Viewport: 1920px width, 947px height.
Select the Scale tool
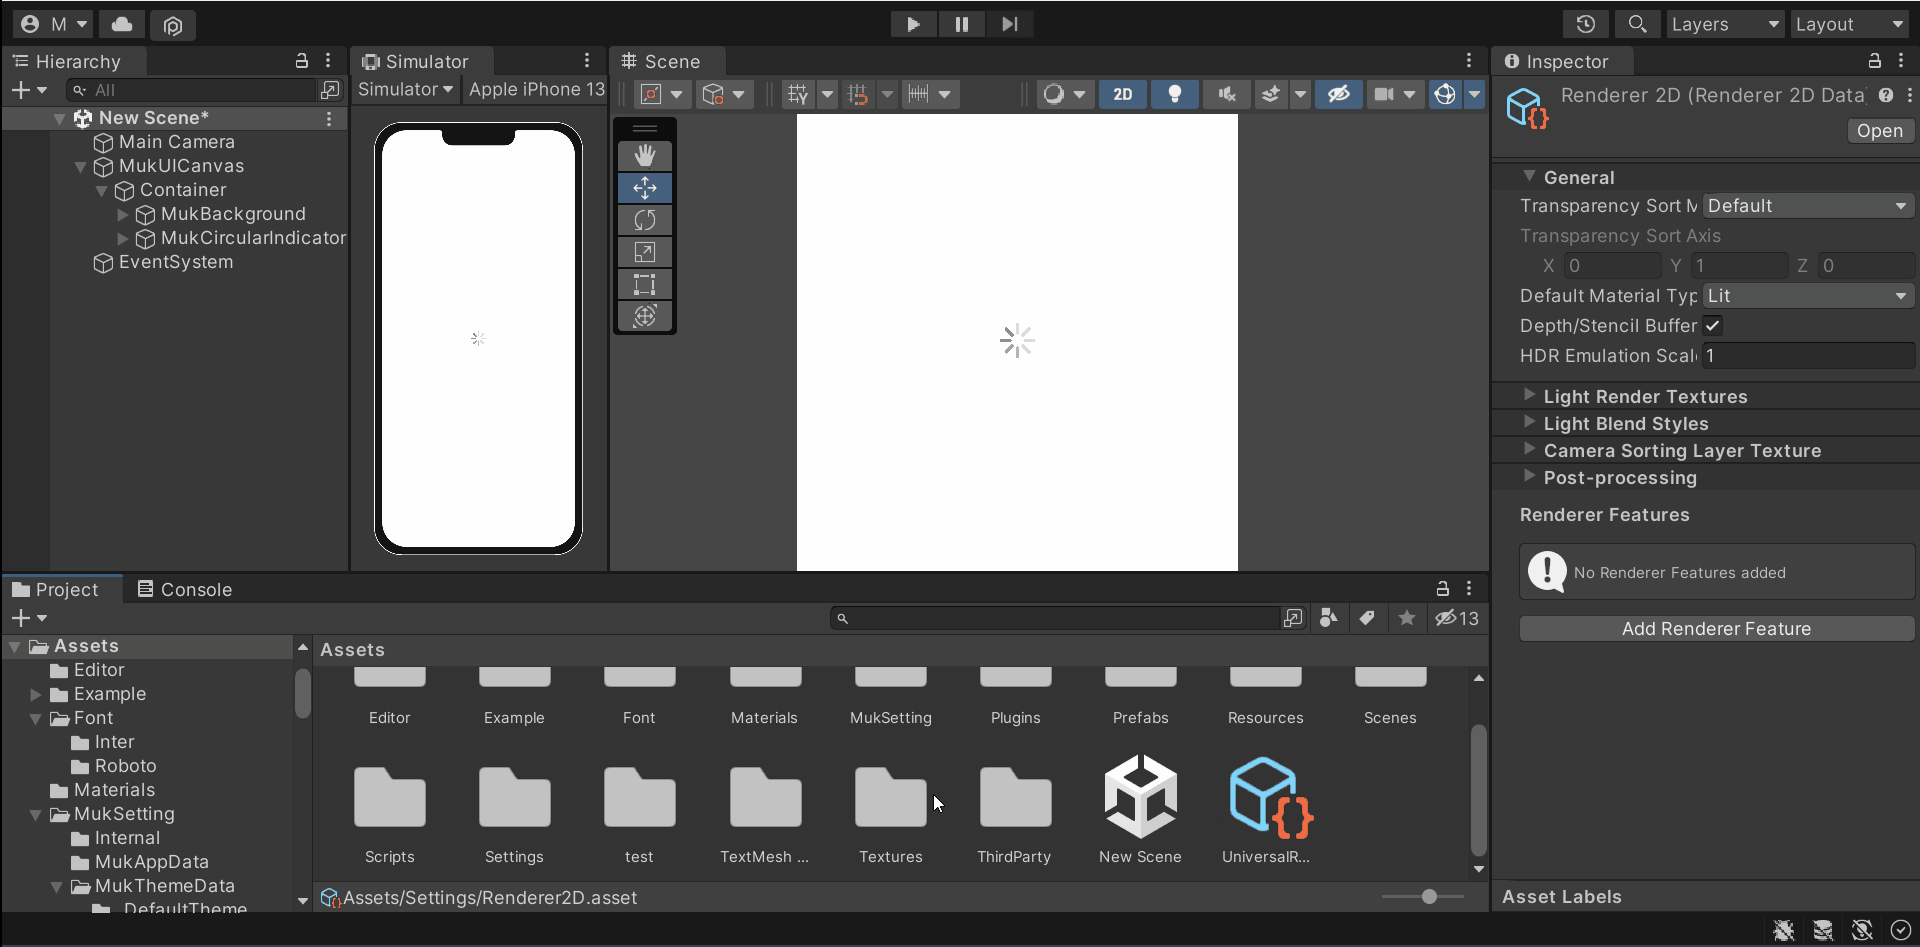tap(645, 252)
